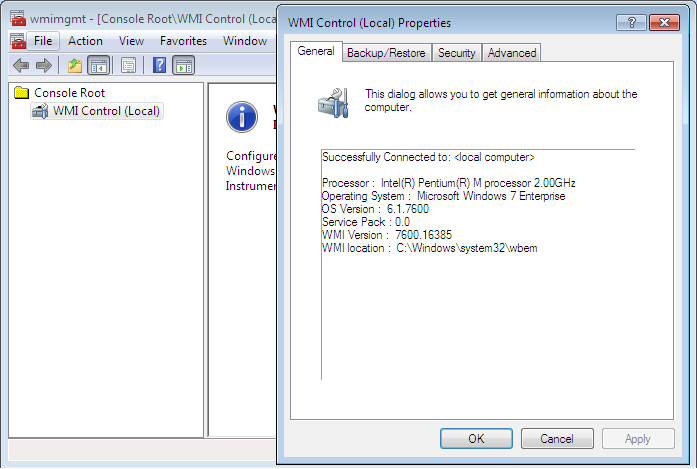Open the Action menu

(85, 41)
